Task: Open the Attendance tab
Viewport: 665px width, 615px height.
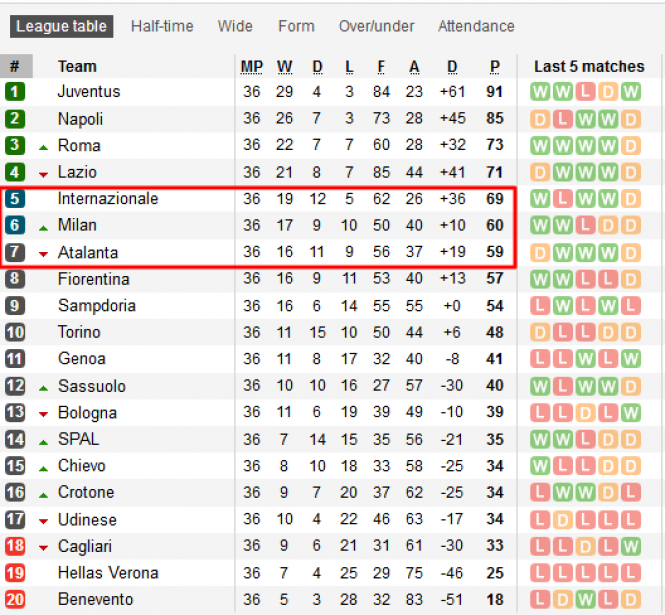Action: (476, 26)
